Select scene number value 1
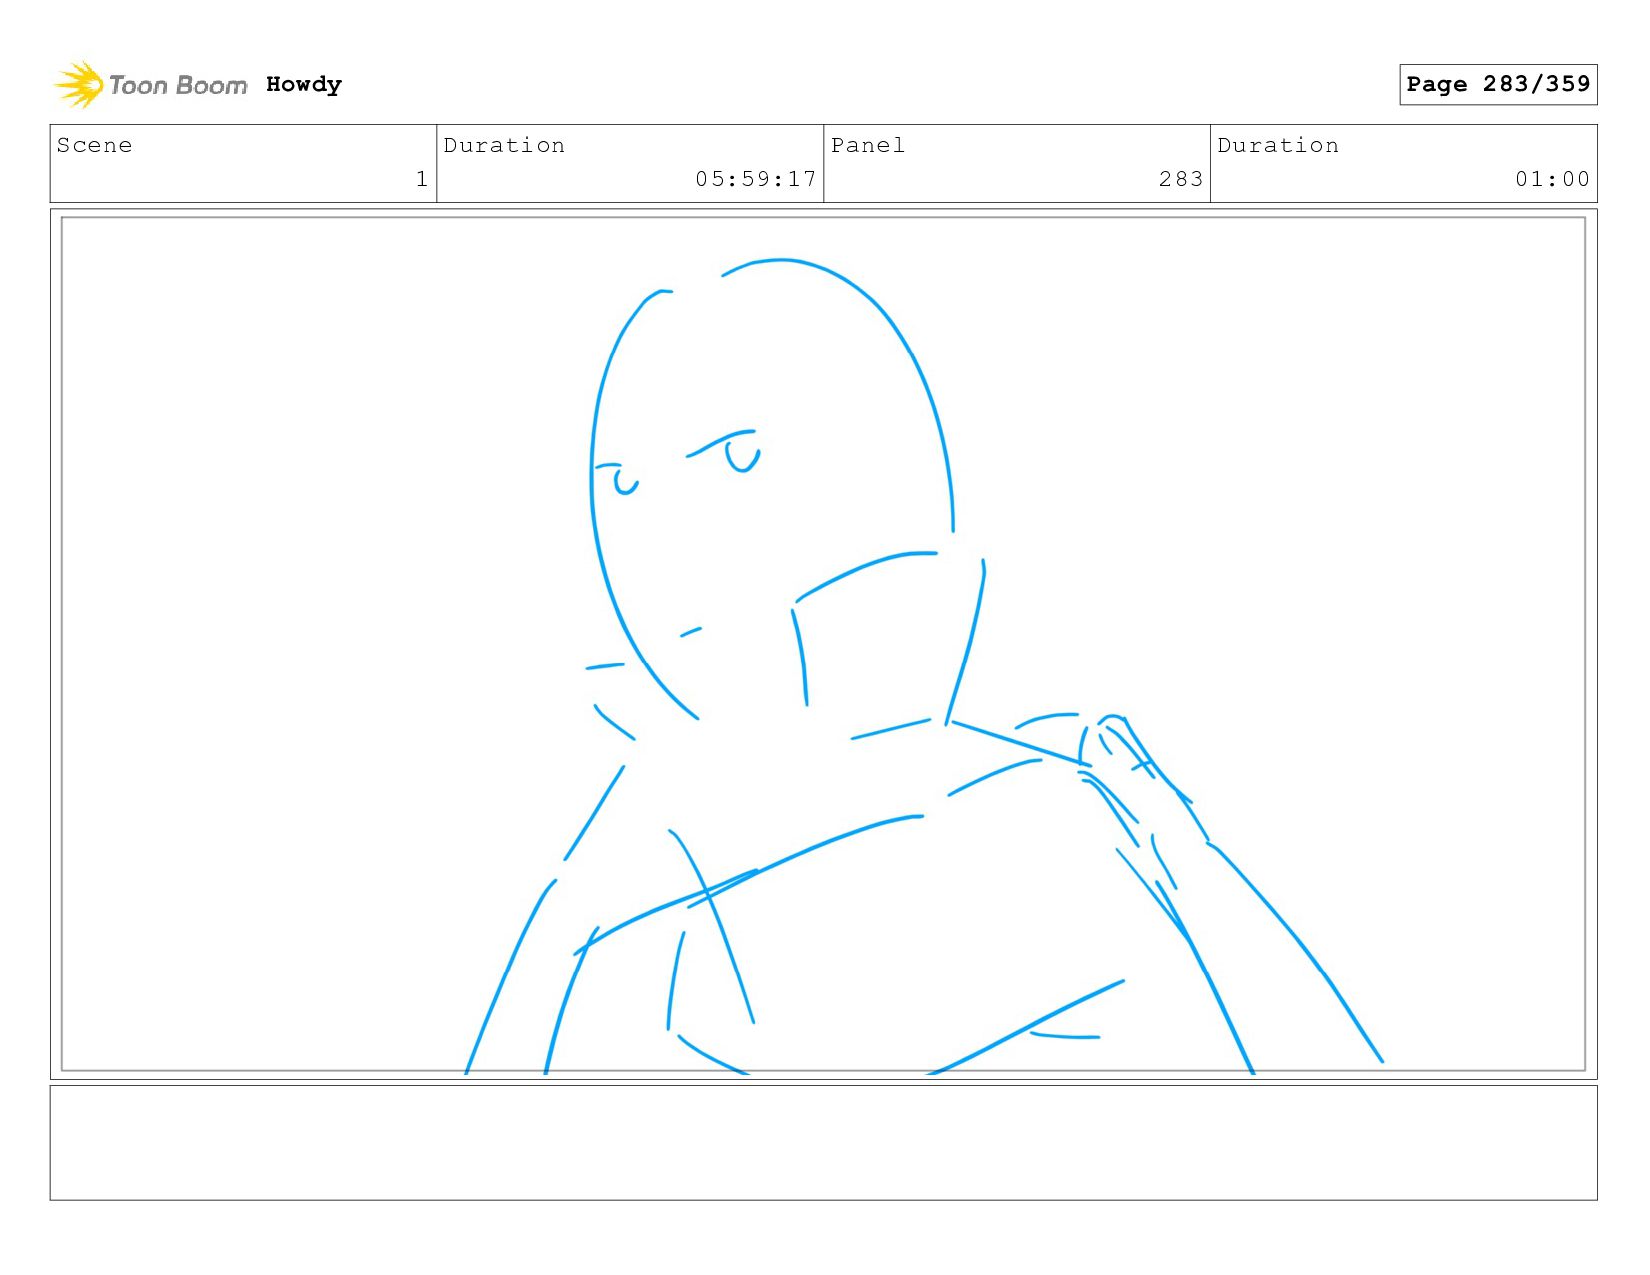The width and height of the screenshot is (1650, 1275). pyautogui.click(x=422, y=179)
